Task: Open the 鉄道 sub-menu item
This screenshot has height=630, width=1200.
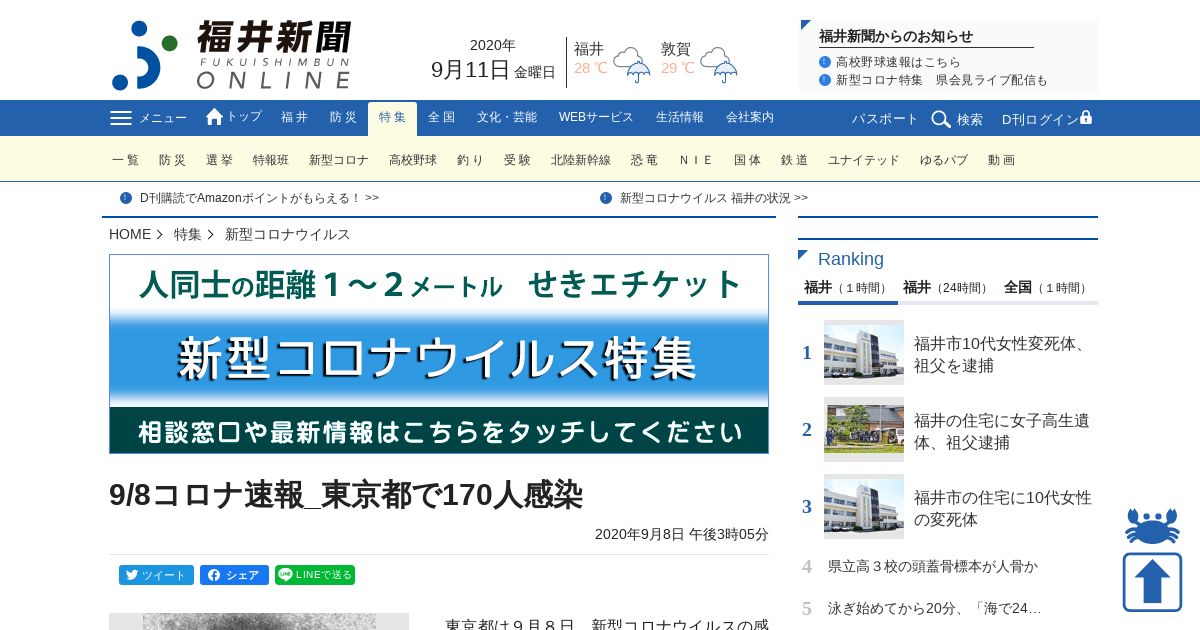Action: [794, 160]
